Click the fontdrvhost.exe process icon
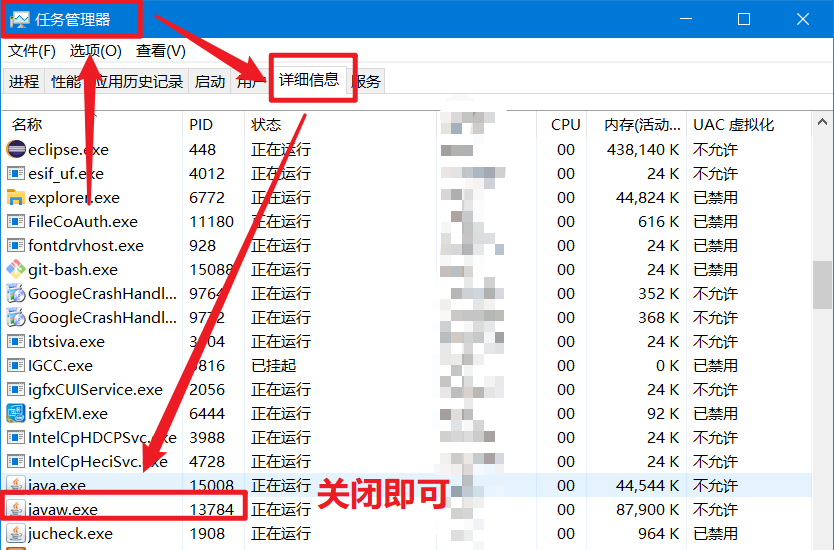Screen dimensions: 834x550 (x=16, y=245)
